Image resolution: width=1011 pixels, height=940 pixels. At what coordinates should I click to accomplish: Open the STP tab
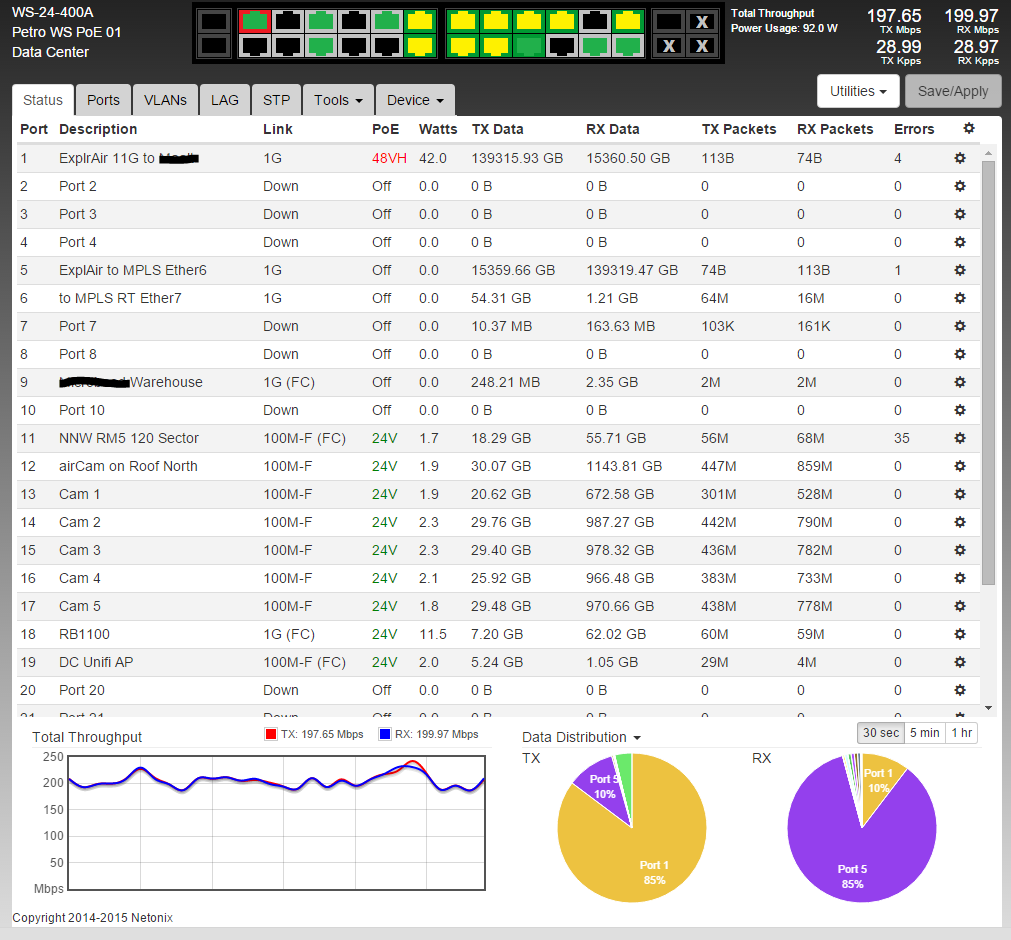[x=276, y=100]
